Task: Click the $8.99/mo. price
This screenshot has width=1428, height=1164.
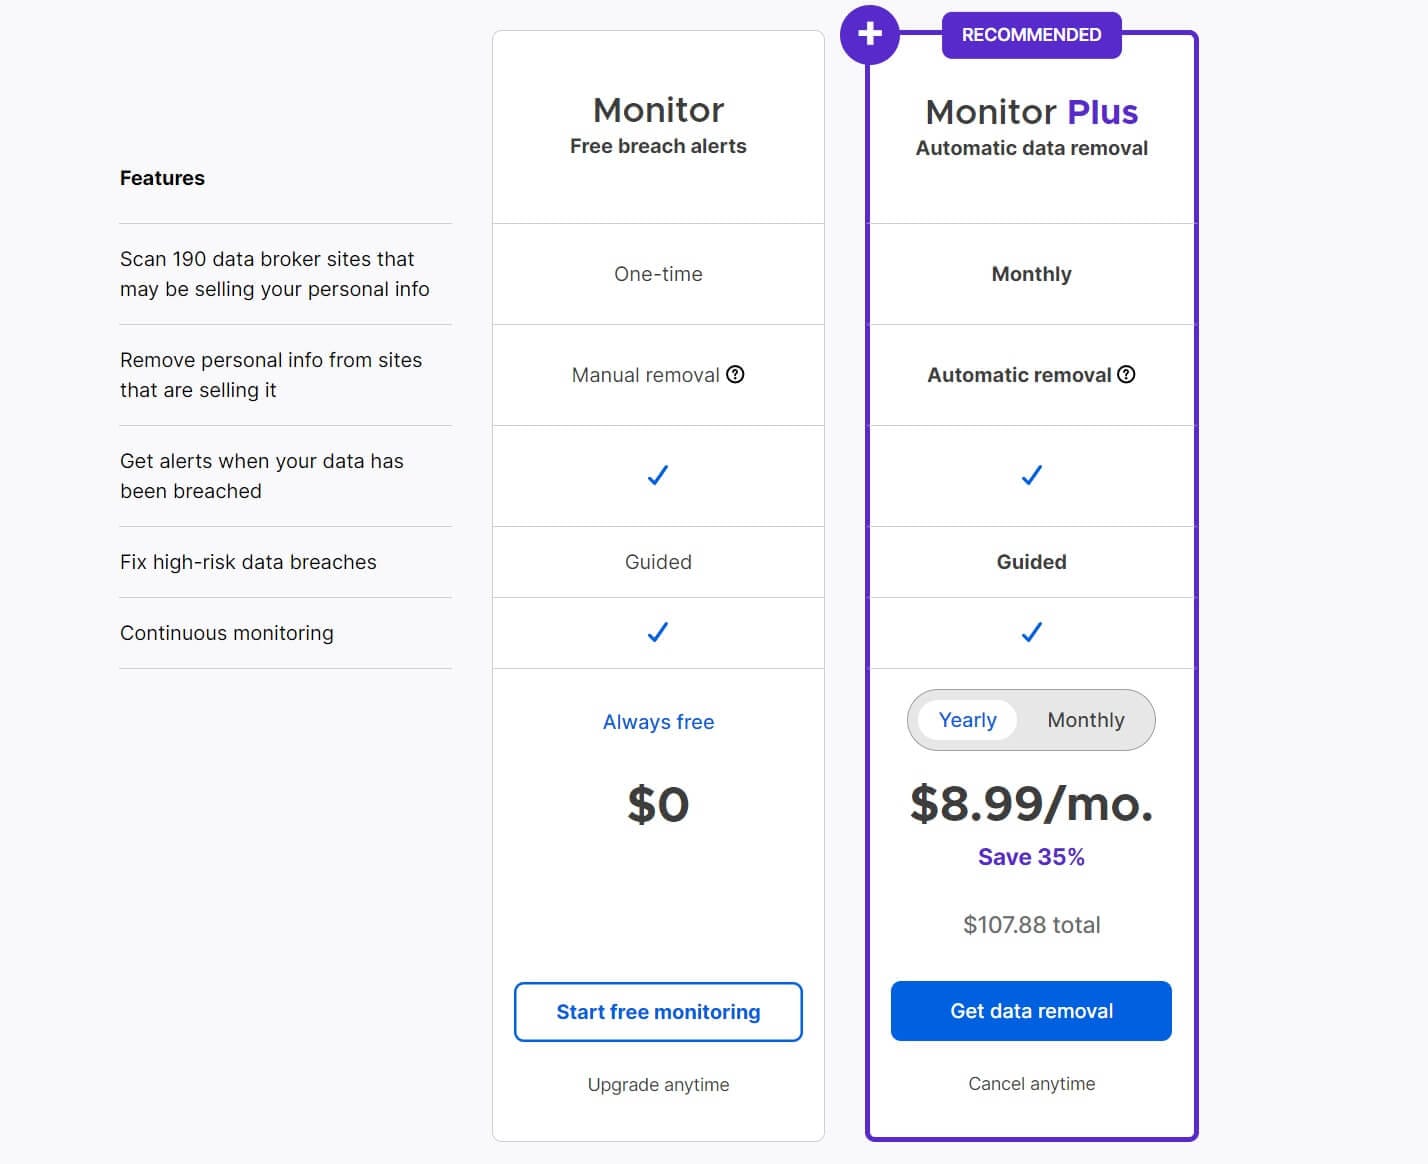Action: [1031, 804]
